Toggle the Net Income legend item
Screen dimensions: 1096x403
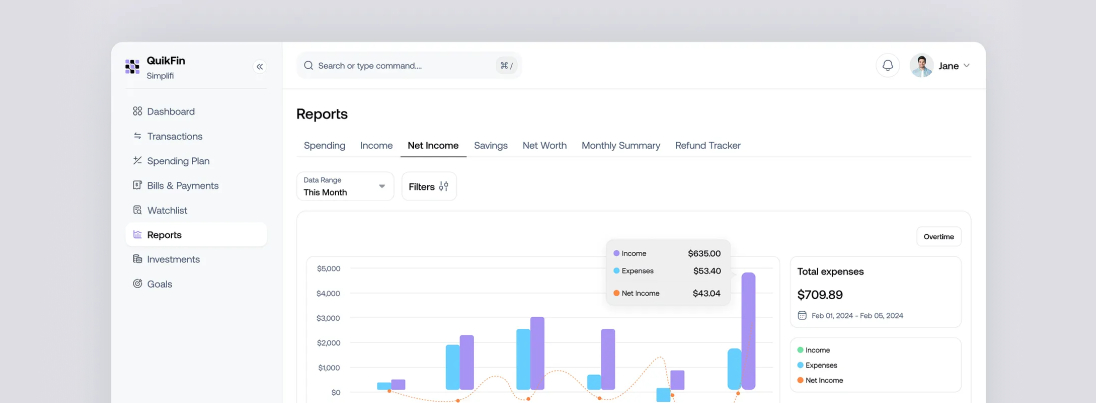[x=823, y=380]
